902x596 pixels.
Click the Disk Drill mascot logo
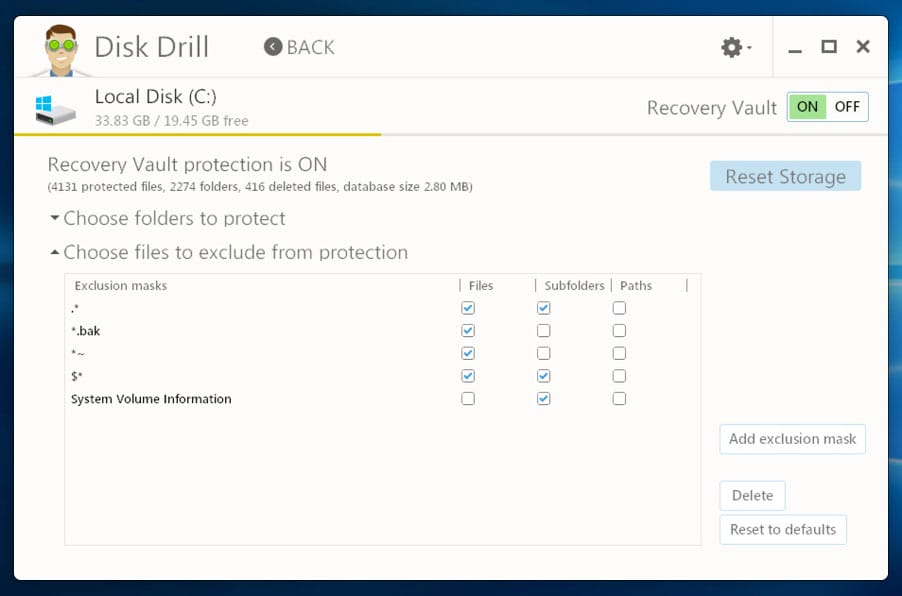point(54,50)
